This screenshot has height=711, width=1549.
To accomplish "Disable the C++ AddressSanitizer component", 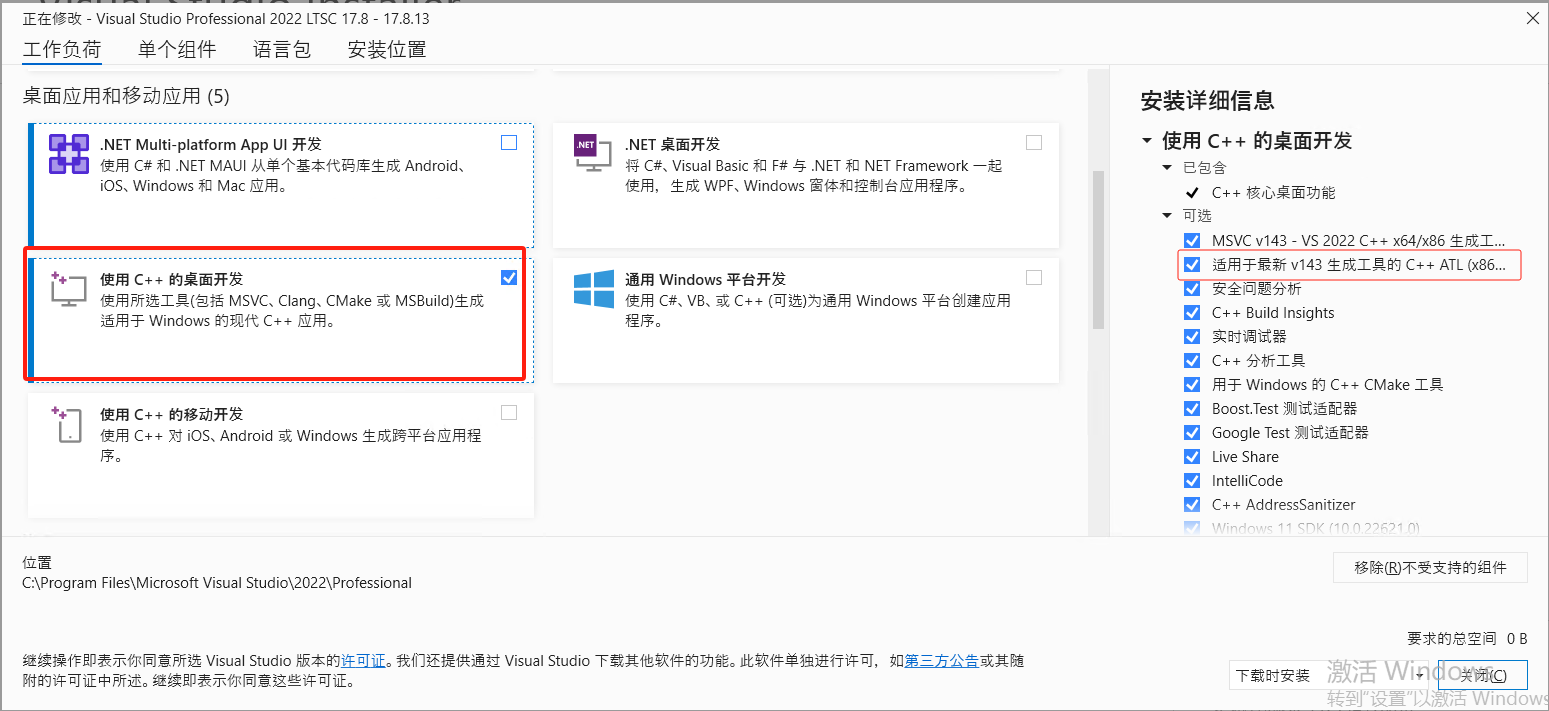I will tap(1192, 505).
